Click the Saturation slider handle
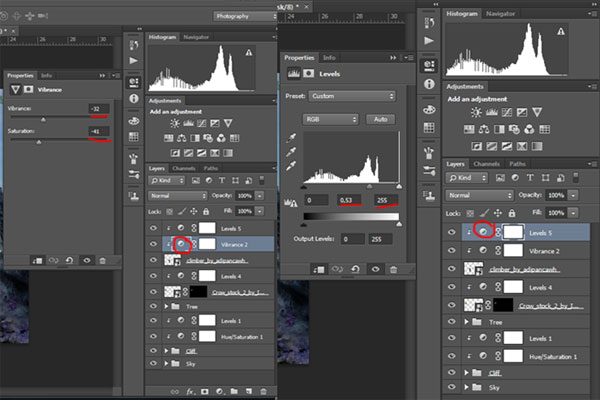The width and height of the screenshot is (600, 400). 39,141
